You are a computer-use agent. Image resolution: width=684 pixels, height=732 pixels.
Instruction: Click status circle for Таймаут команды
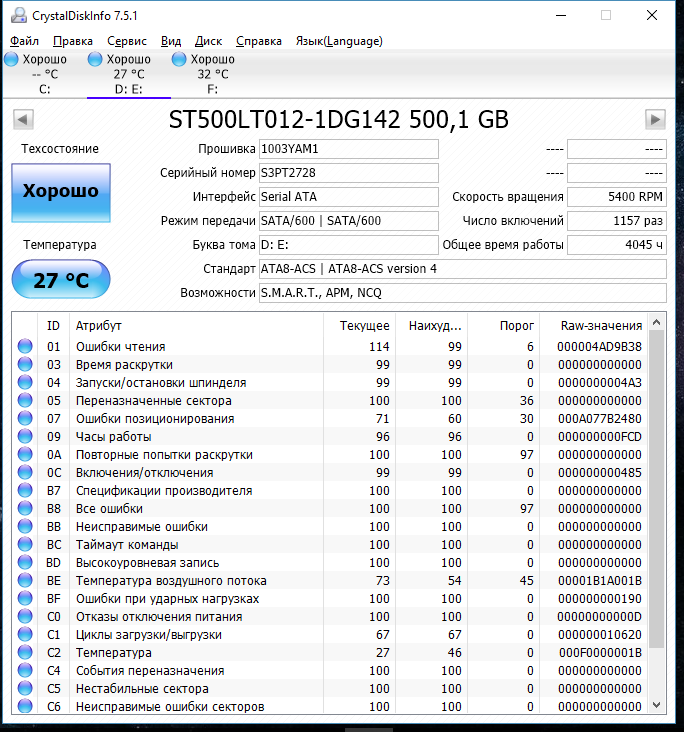[25, 544]
